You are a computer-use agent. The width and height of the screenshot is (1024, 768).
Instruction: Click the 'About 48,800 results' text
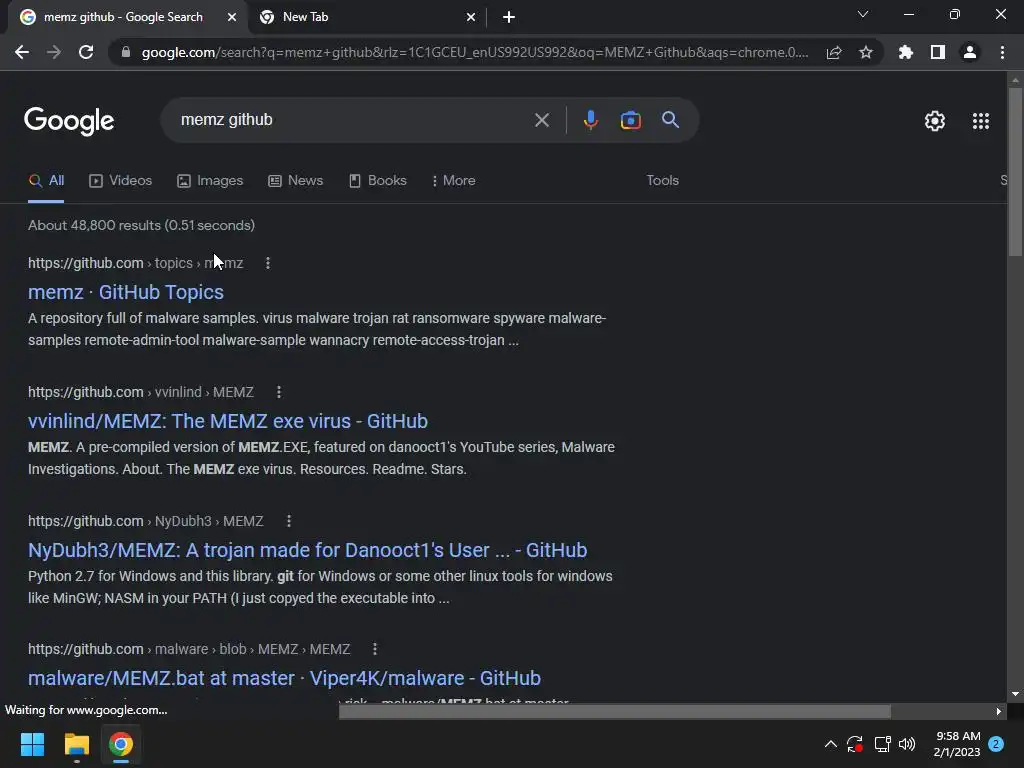[x=141, y=225]
